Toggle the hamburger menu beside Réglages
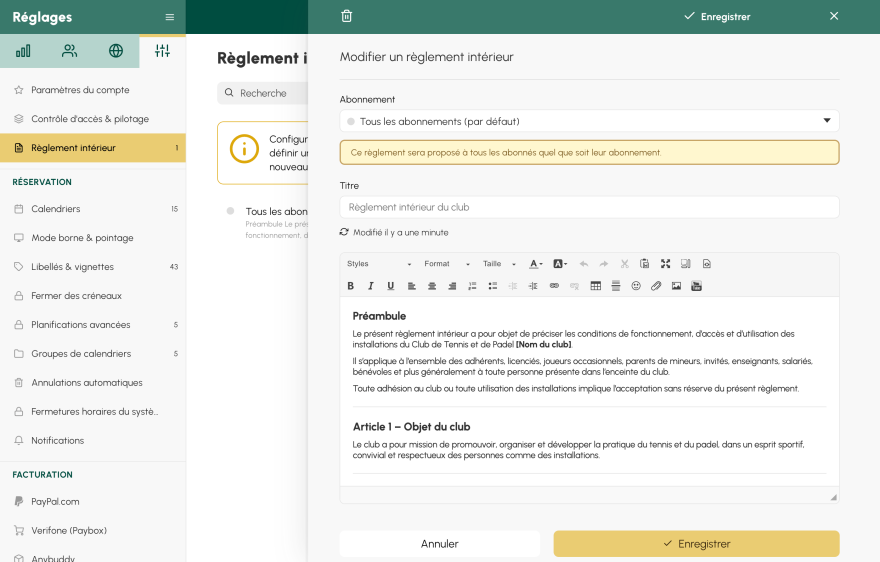880x562 pixels. click(169, 17)
